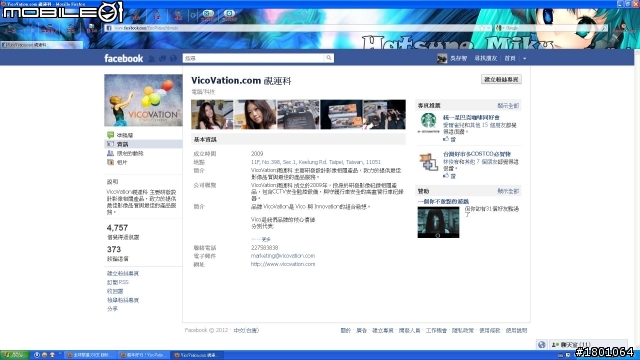Open the chat bar at bottom right

[588, 344]
